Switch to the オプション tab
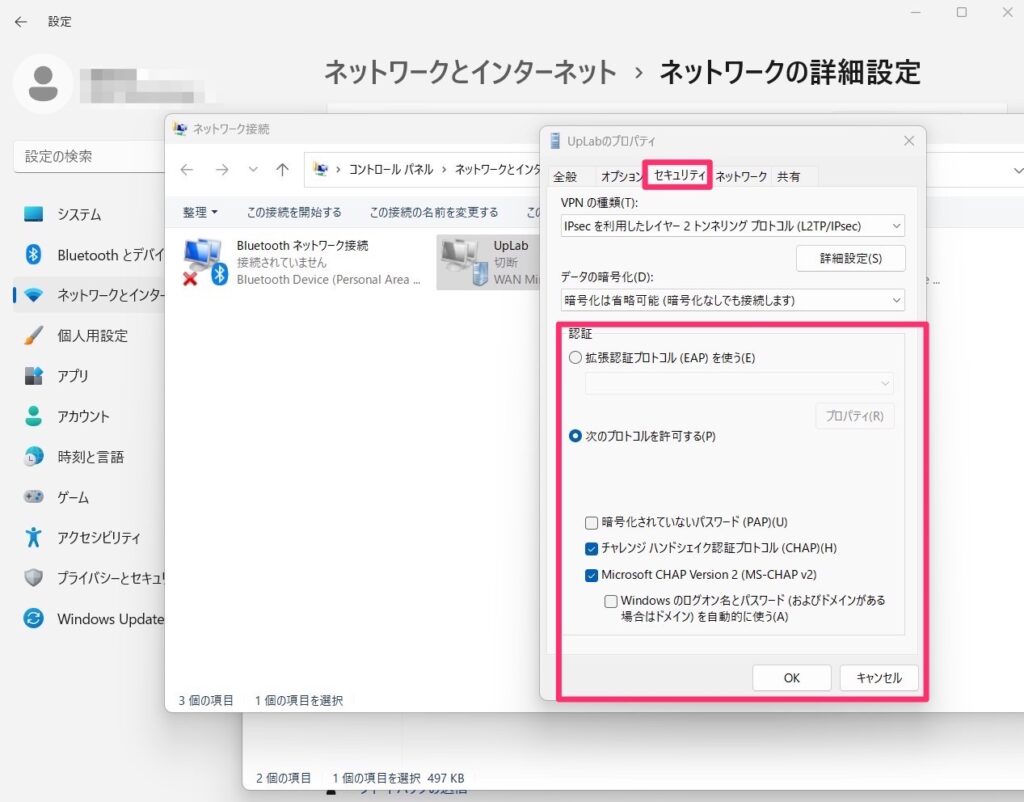The image size is (1024, 802). [621, 177]
